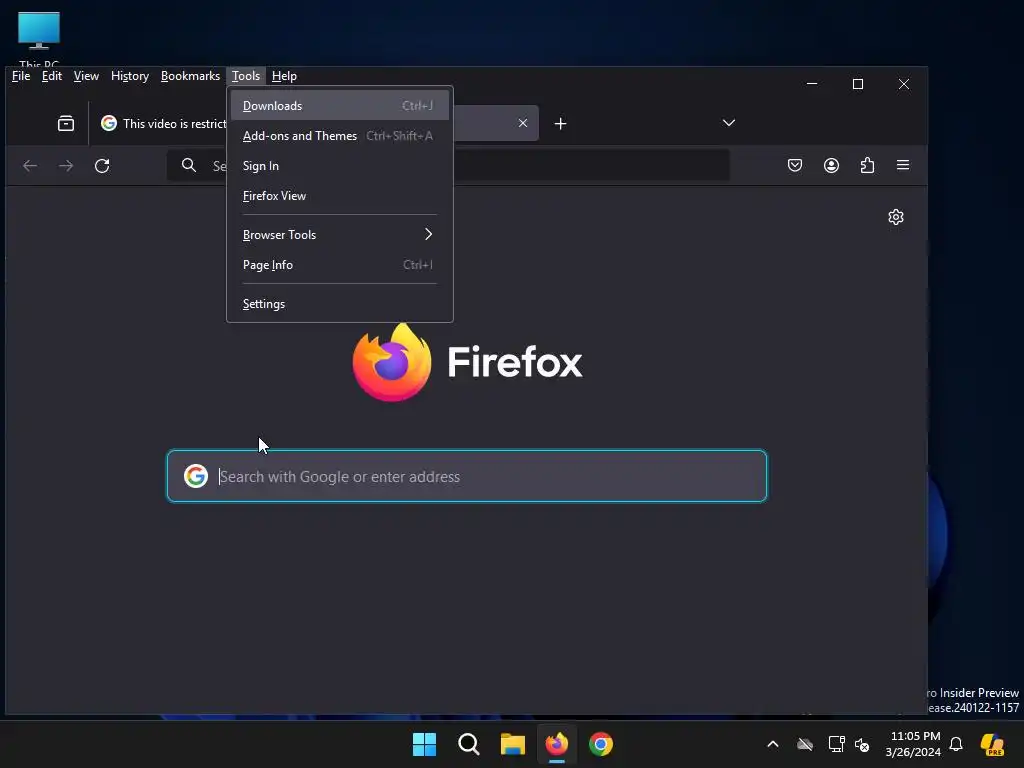This screenshot has width=1024, height=768.
Task: Open the File menu
Action: pos(21,76)
